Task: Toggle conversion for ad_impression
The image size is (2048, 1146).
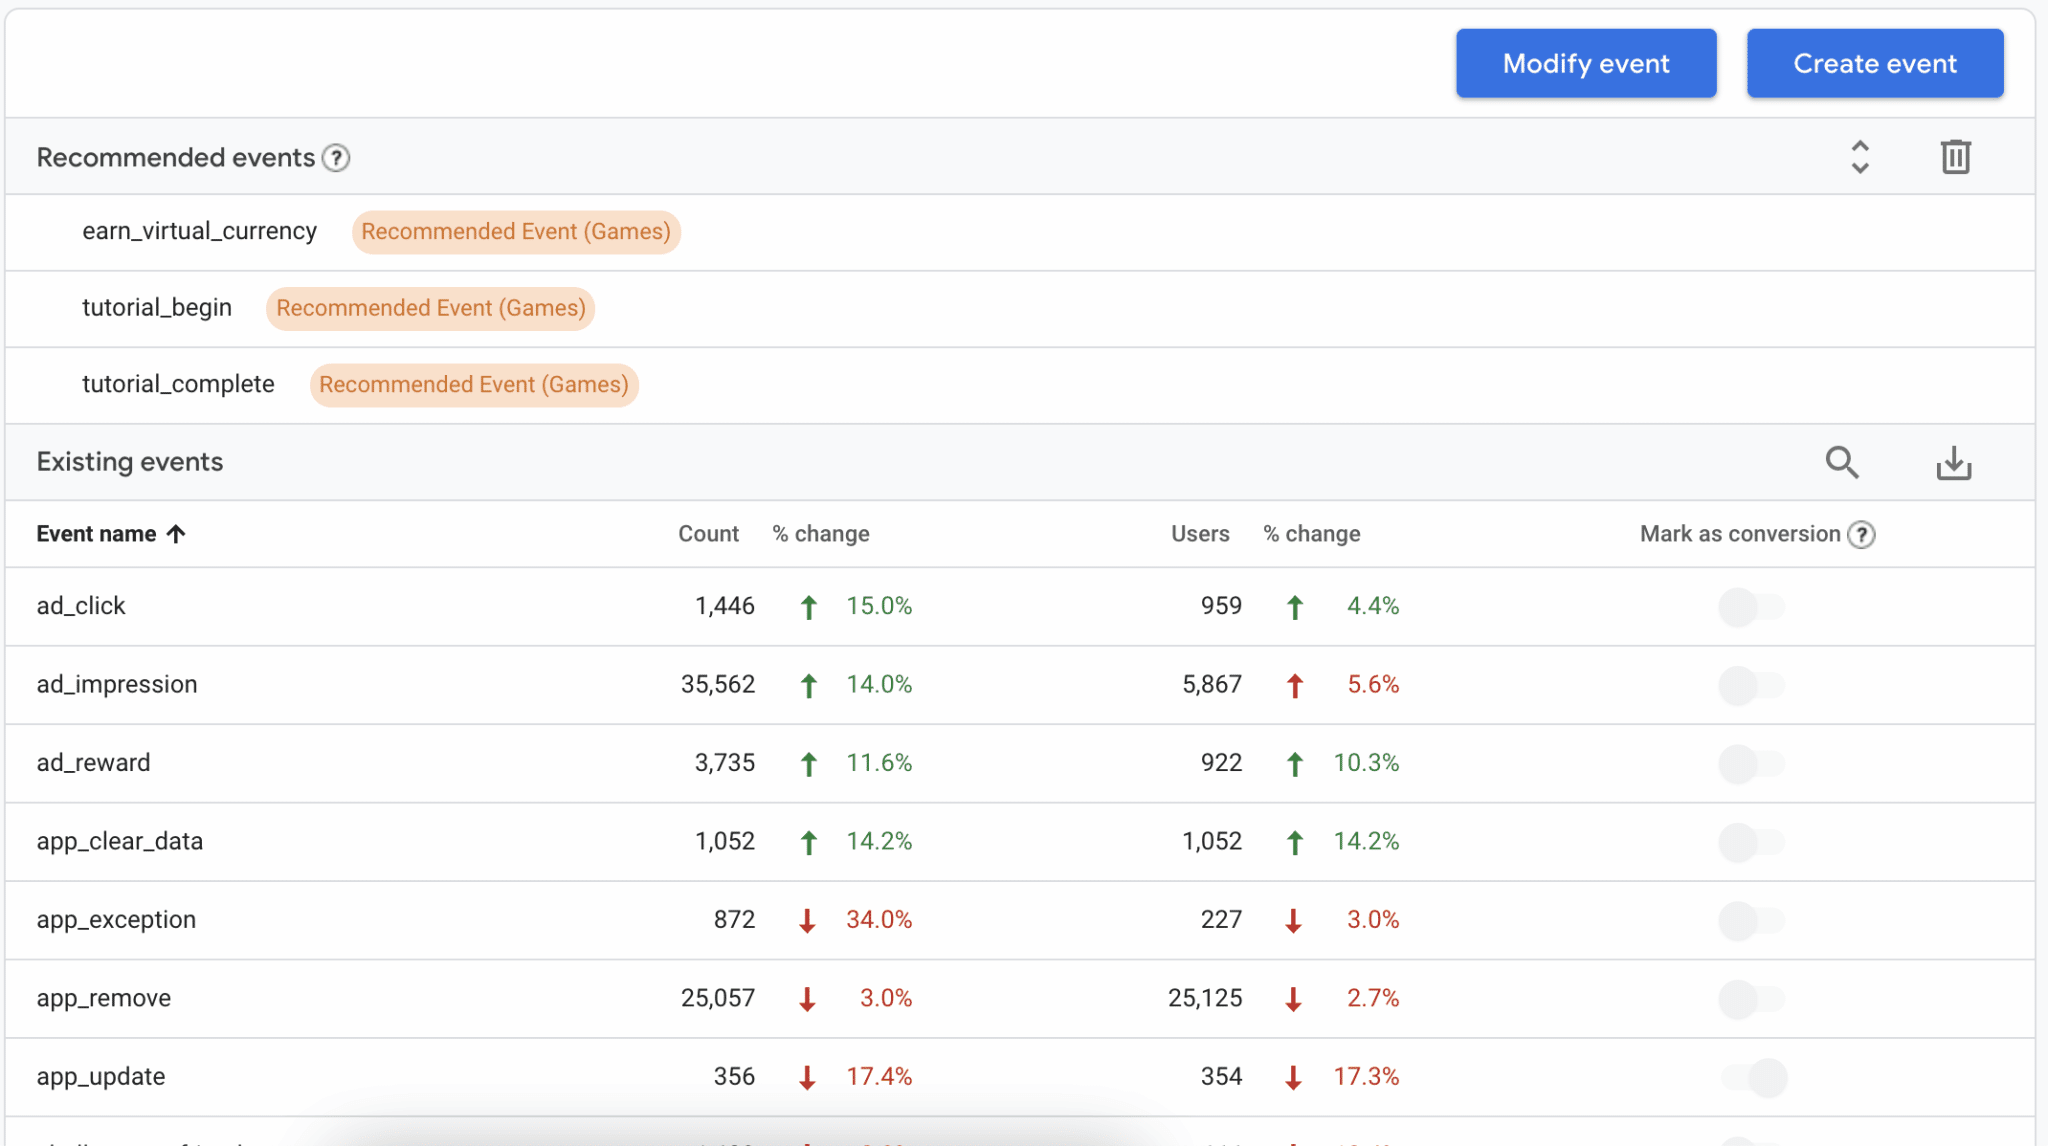Action: click(x=1752, y=686)
